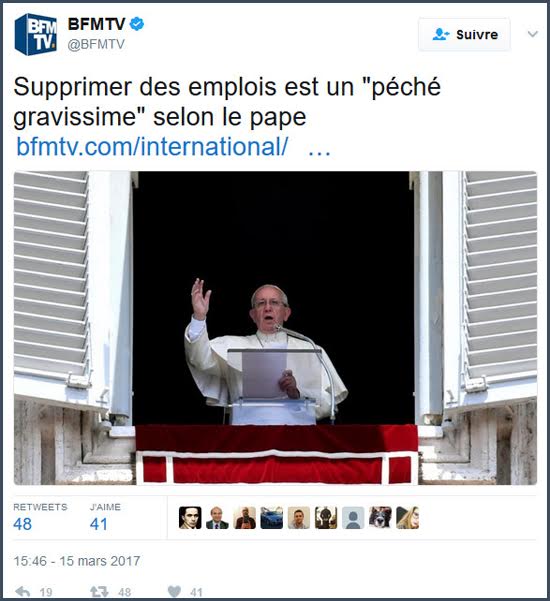Open the man in suit avatar

[x=217, y=518]
